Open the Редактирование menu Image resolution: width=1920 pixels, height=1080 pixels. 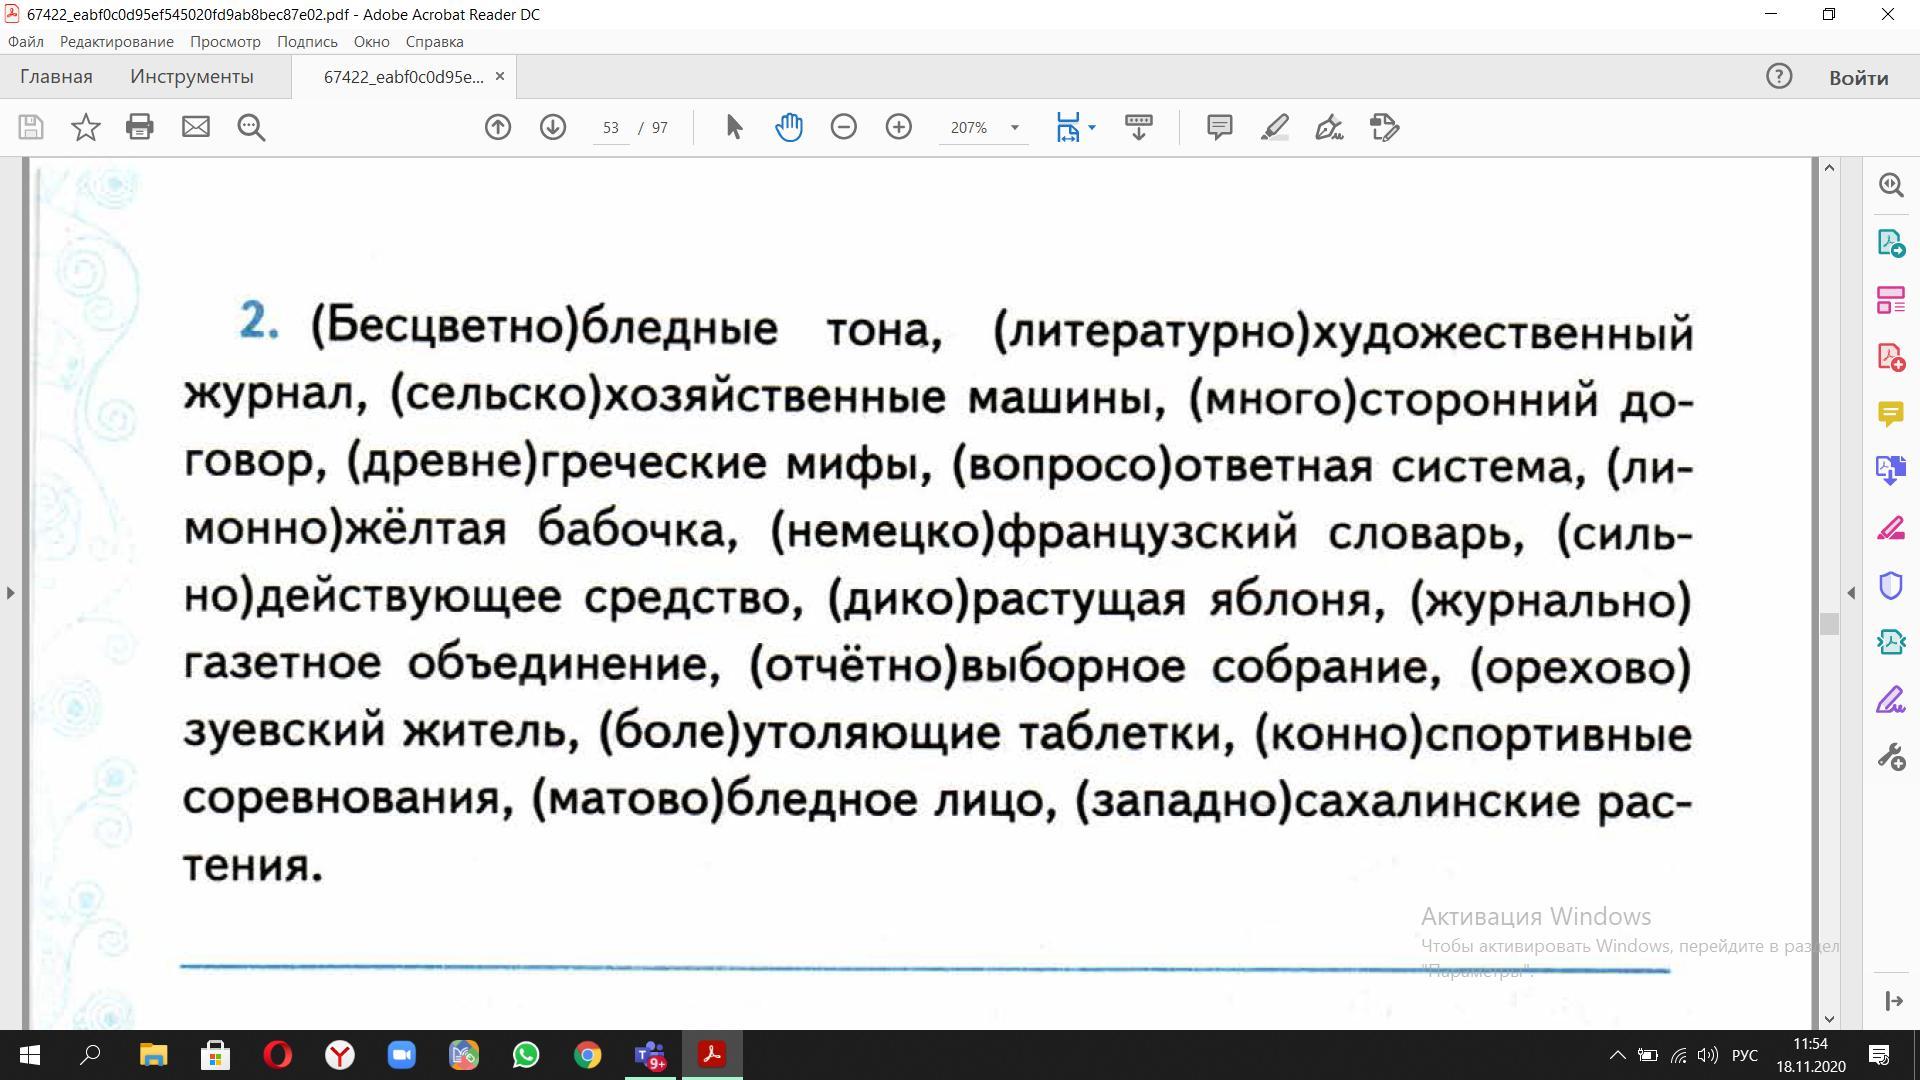click(116, 42)
